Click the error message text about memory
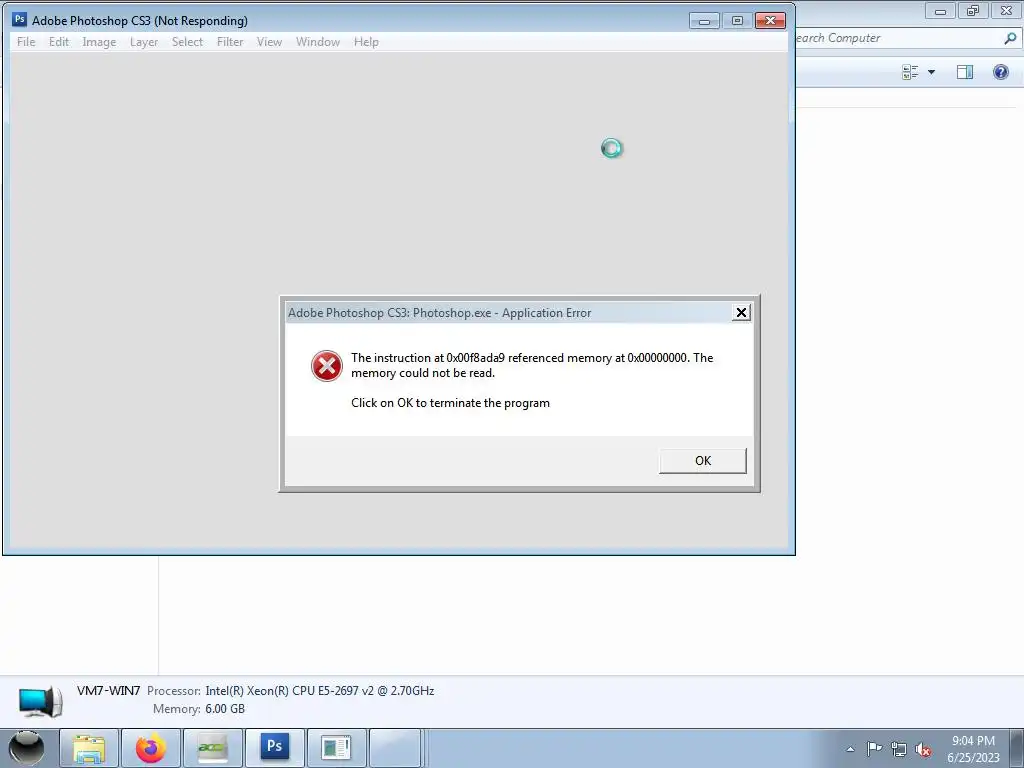 pyautogui.click(x=532, y=365)
